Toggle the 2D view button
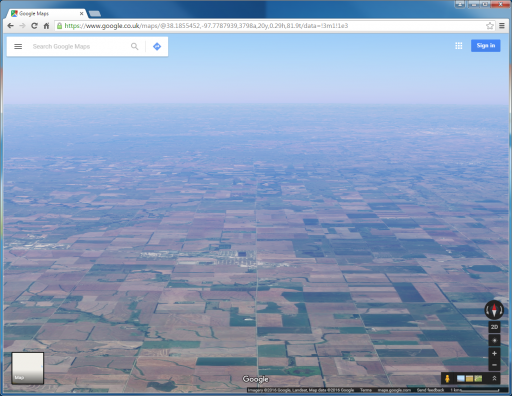512x396 pixels. (494, 327)
